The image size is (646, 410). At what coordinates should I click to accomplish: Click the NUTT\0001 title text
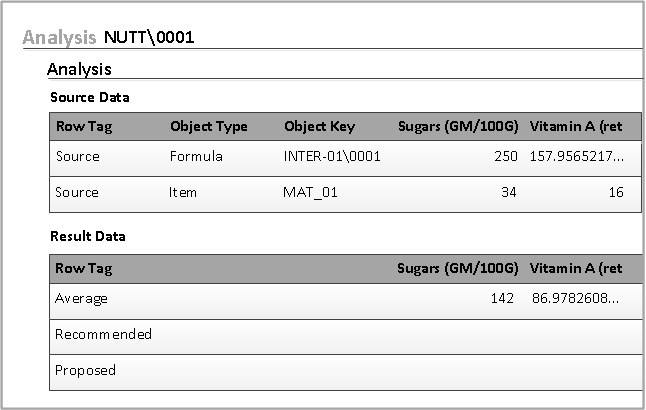149,38
